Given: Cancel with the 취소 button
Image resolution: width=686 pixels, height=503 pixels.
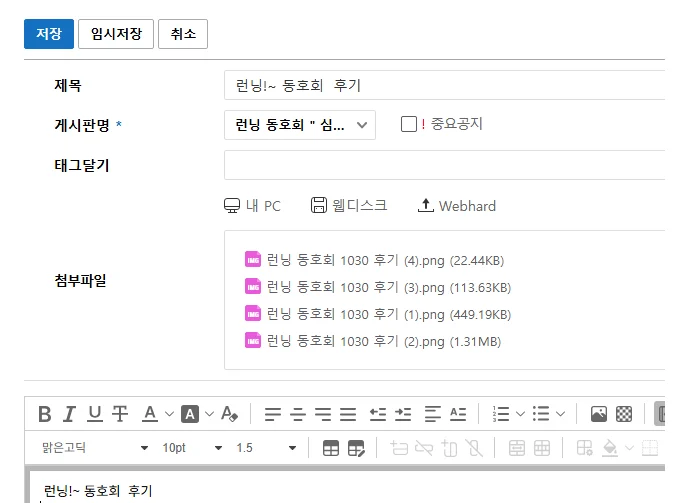Looking at the screenshot, I should coord(183,34).
